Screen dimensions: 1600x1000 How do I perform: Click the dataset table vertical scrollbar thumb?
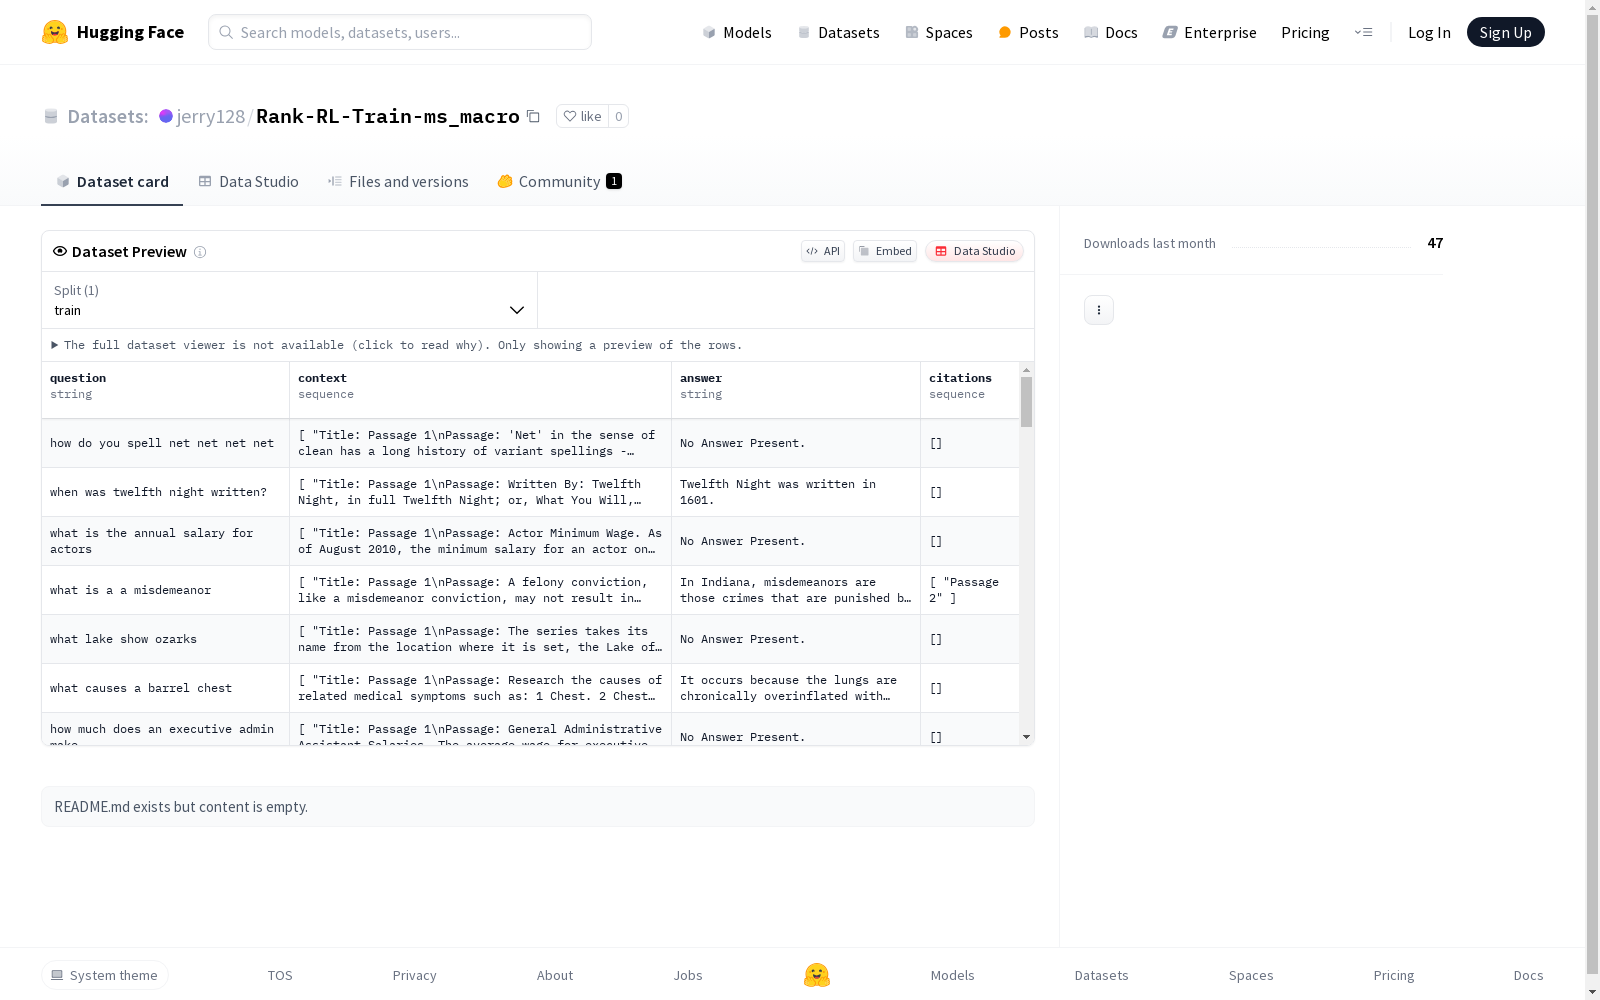pyautogui.click(x=1026, y=402)
